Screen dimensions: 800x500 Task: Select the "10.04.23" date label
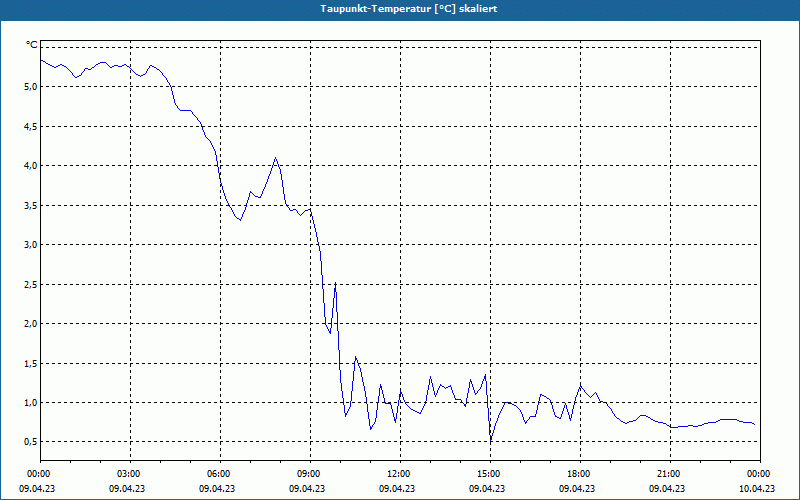pos(757,488)
